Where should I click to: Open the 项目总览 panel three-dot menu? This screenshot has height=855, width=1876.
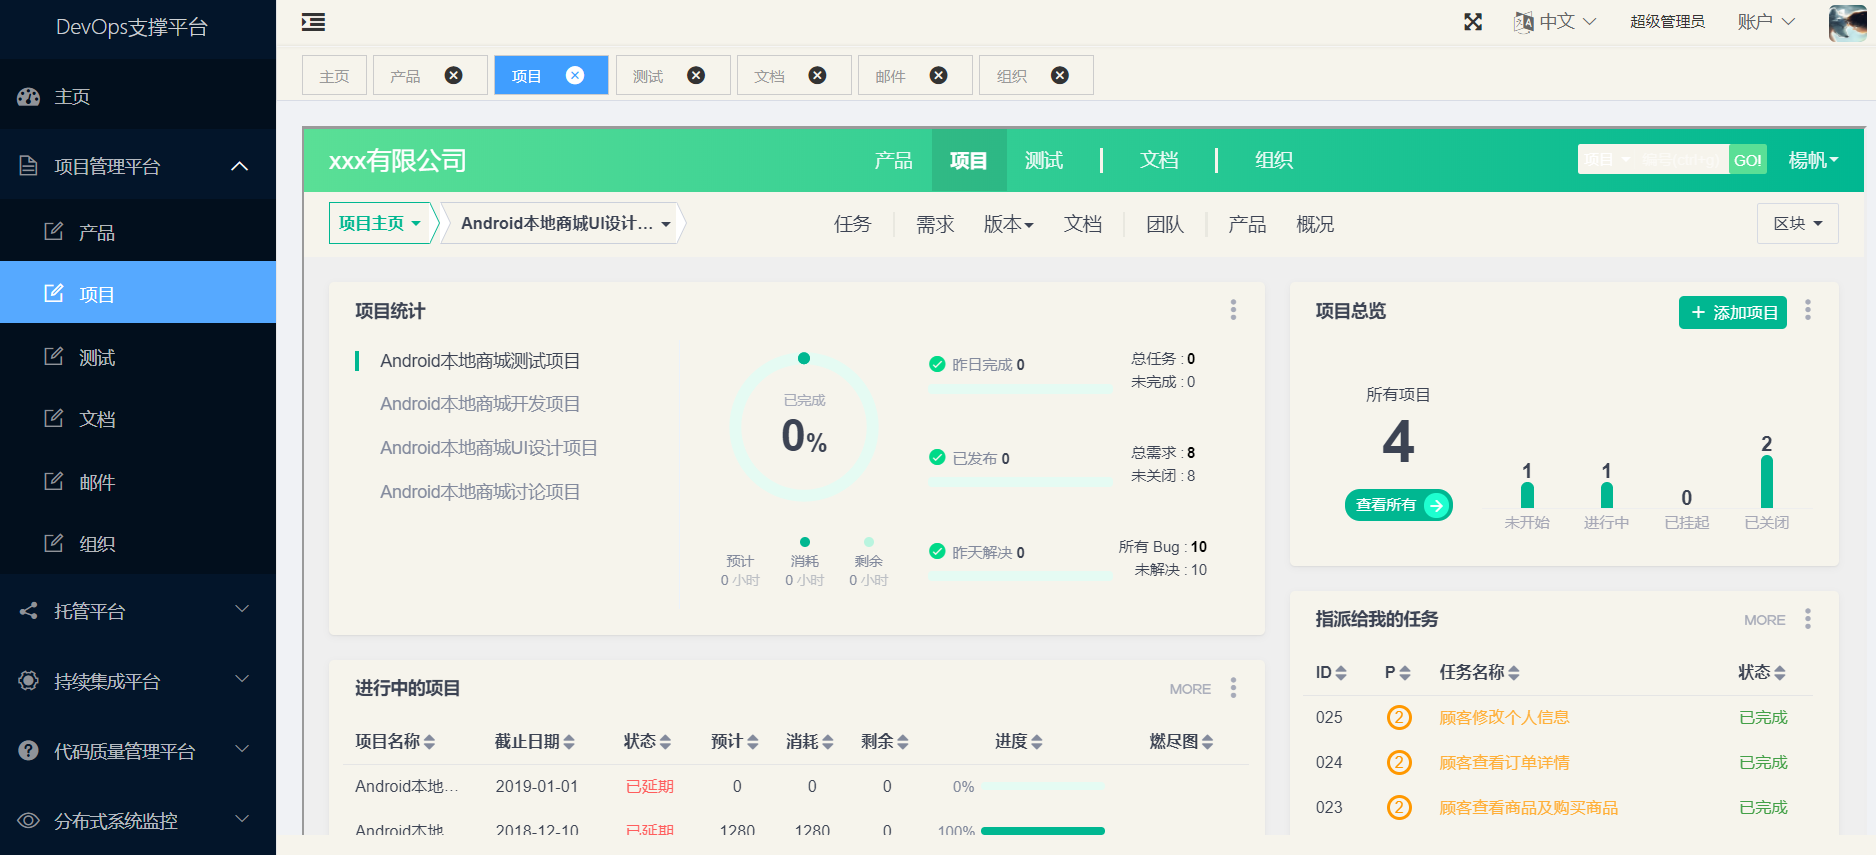pyautogui.click(x=1807, y=310)
